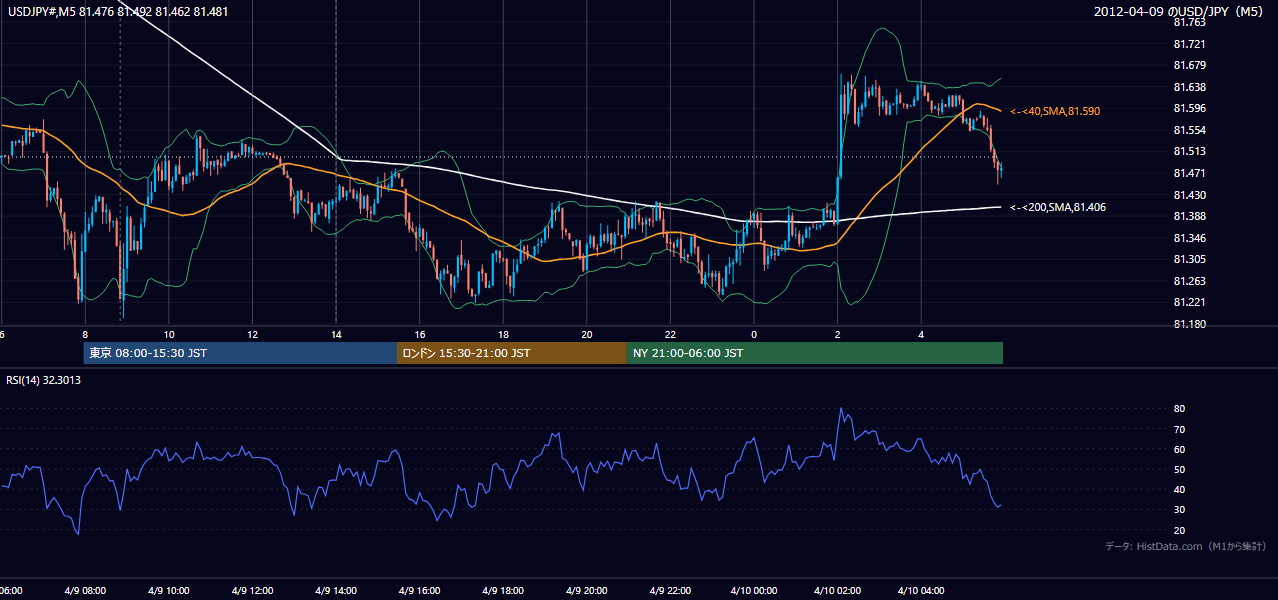The height and width of the screenshot is (600, 1278).
Task: Select the 2012-04-09 のUSD/JPY (M5) chart title
Action: (x=1180, y=11)
